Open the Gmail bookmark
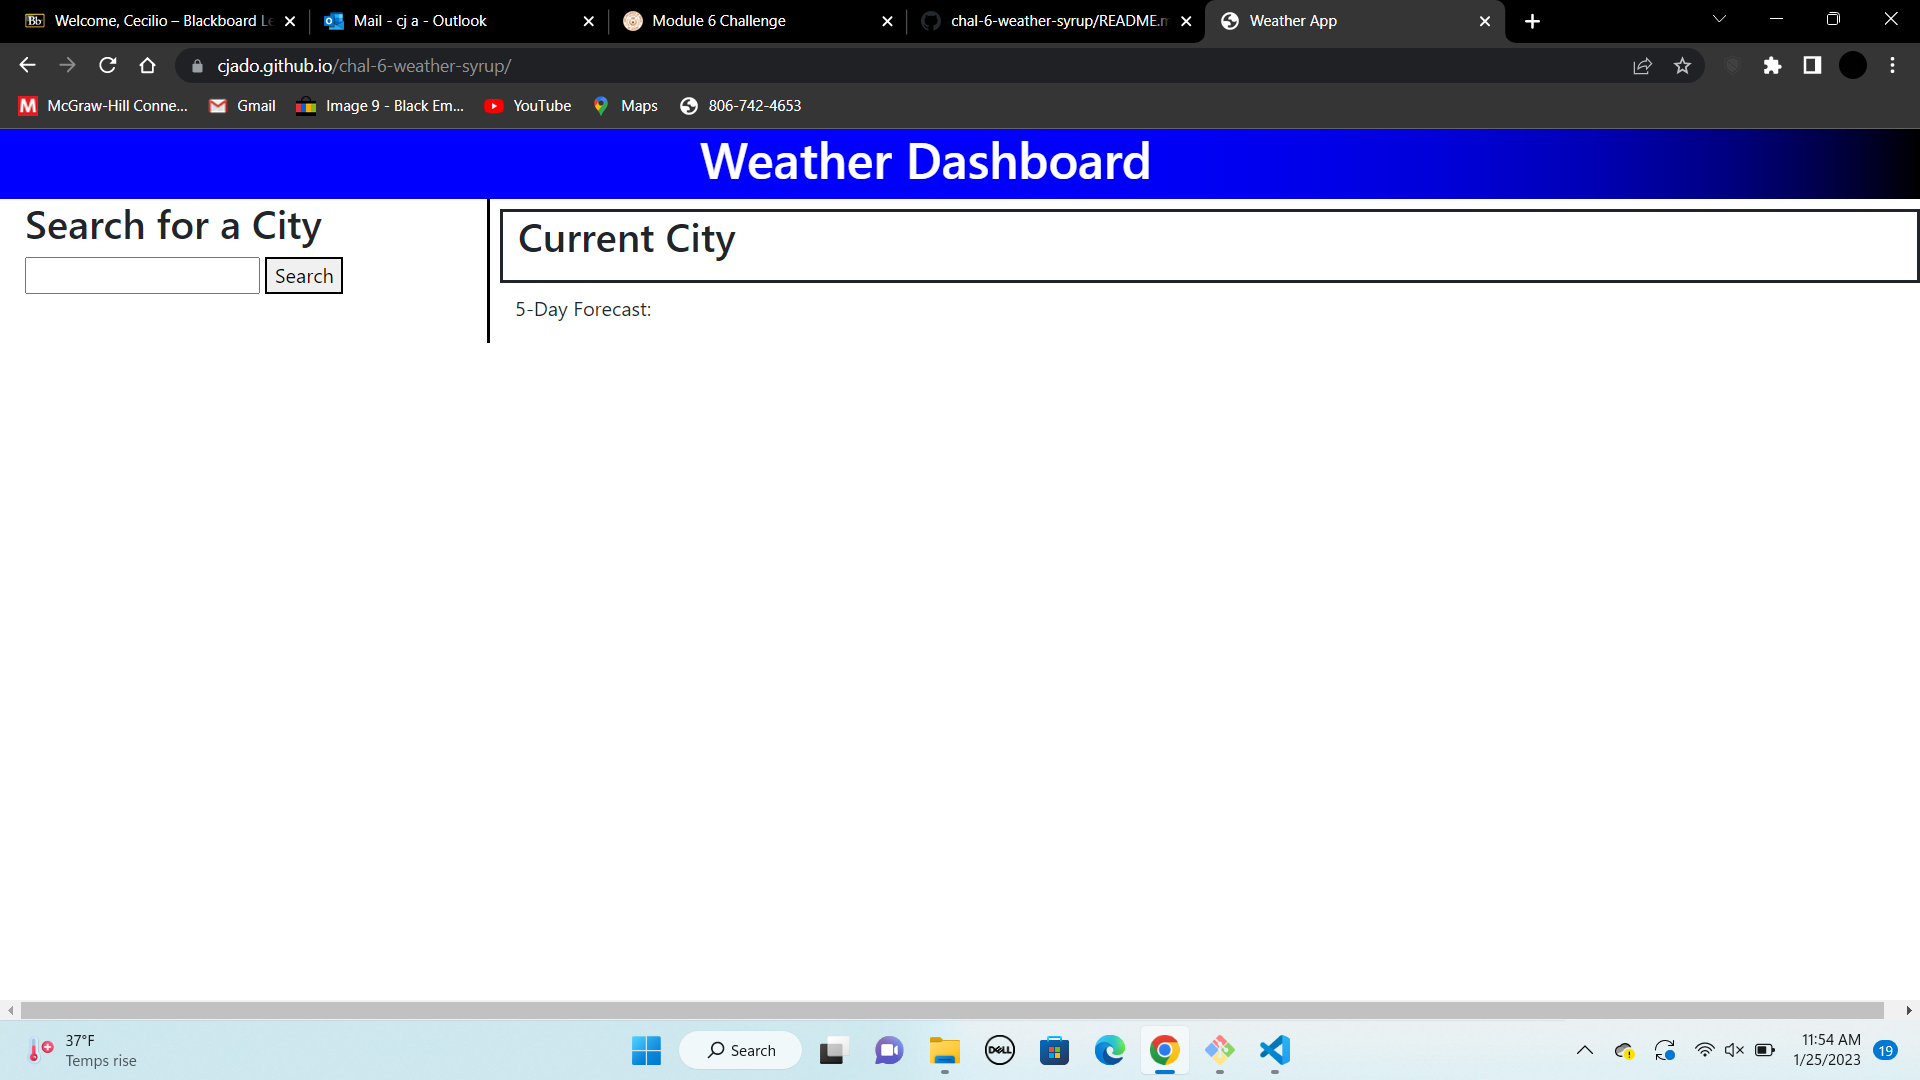The height and width of the screenshot is (1080, 1920). (x=242, y=106)
